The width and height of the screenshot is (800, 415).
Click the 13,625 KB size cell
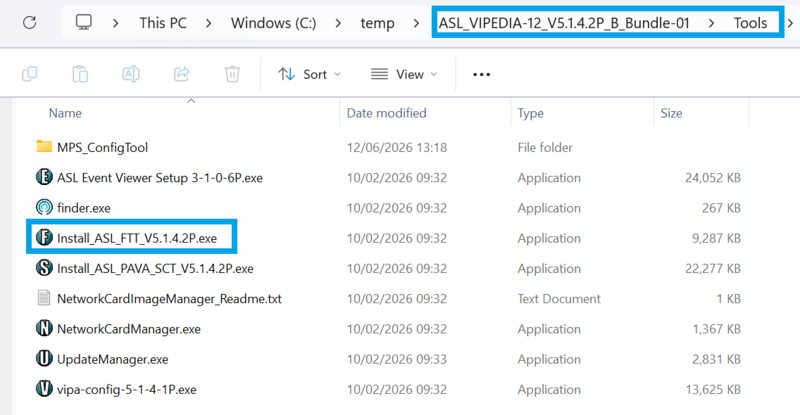[713, 389]
